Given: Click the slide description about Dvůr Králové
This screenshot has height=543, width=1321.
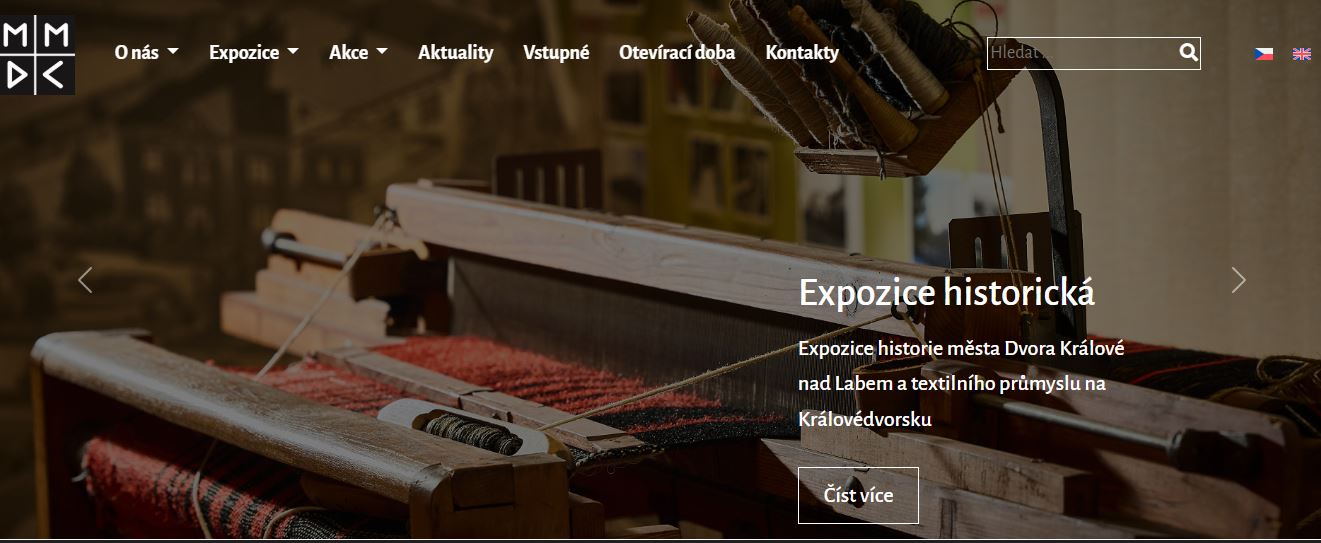Looking at the screenshot, I should [x=962, y=384].
